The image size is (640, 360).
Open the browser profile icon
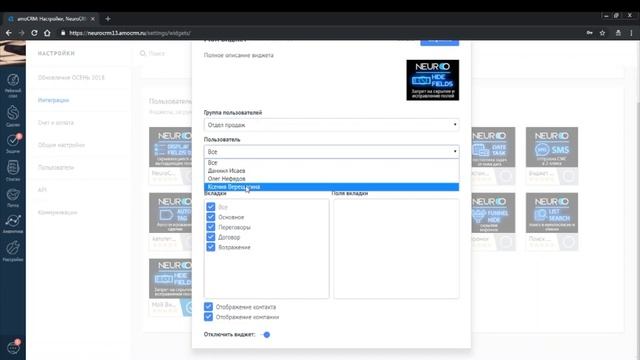pos(618,33)
